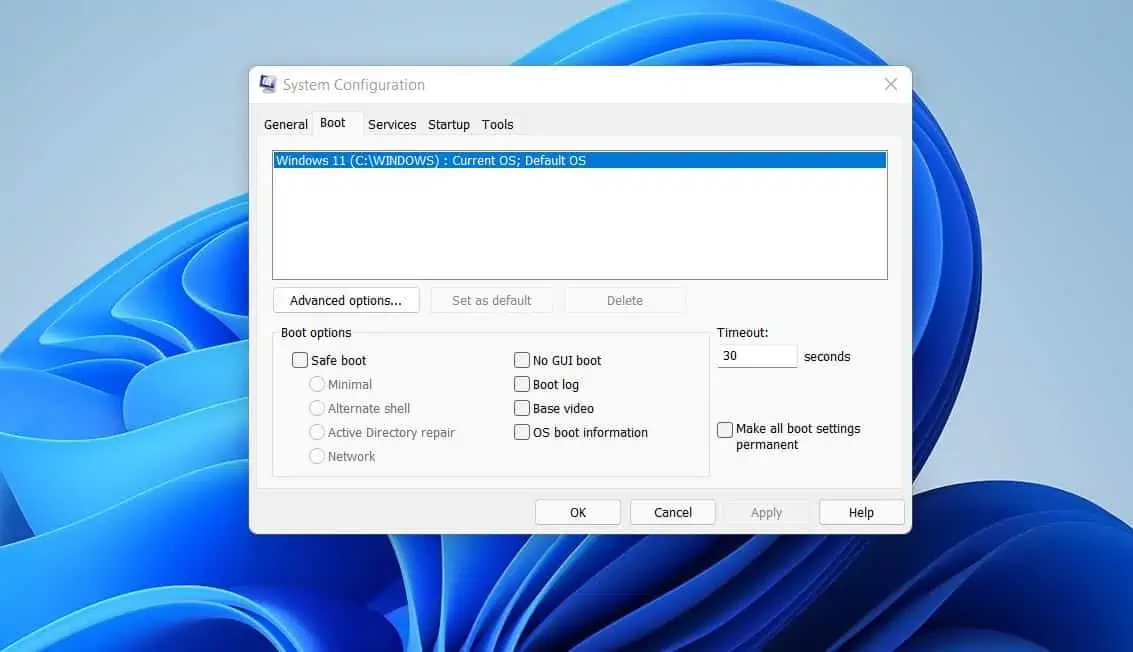Select the Windows 11 (C:\WINDOWS) boot entry

coord(580,160)
